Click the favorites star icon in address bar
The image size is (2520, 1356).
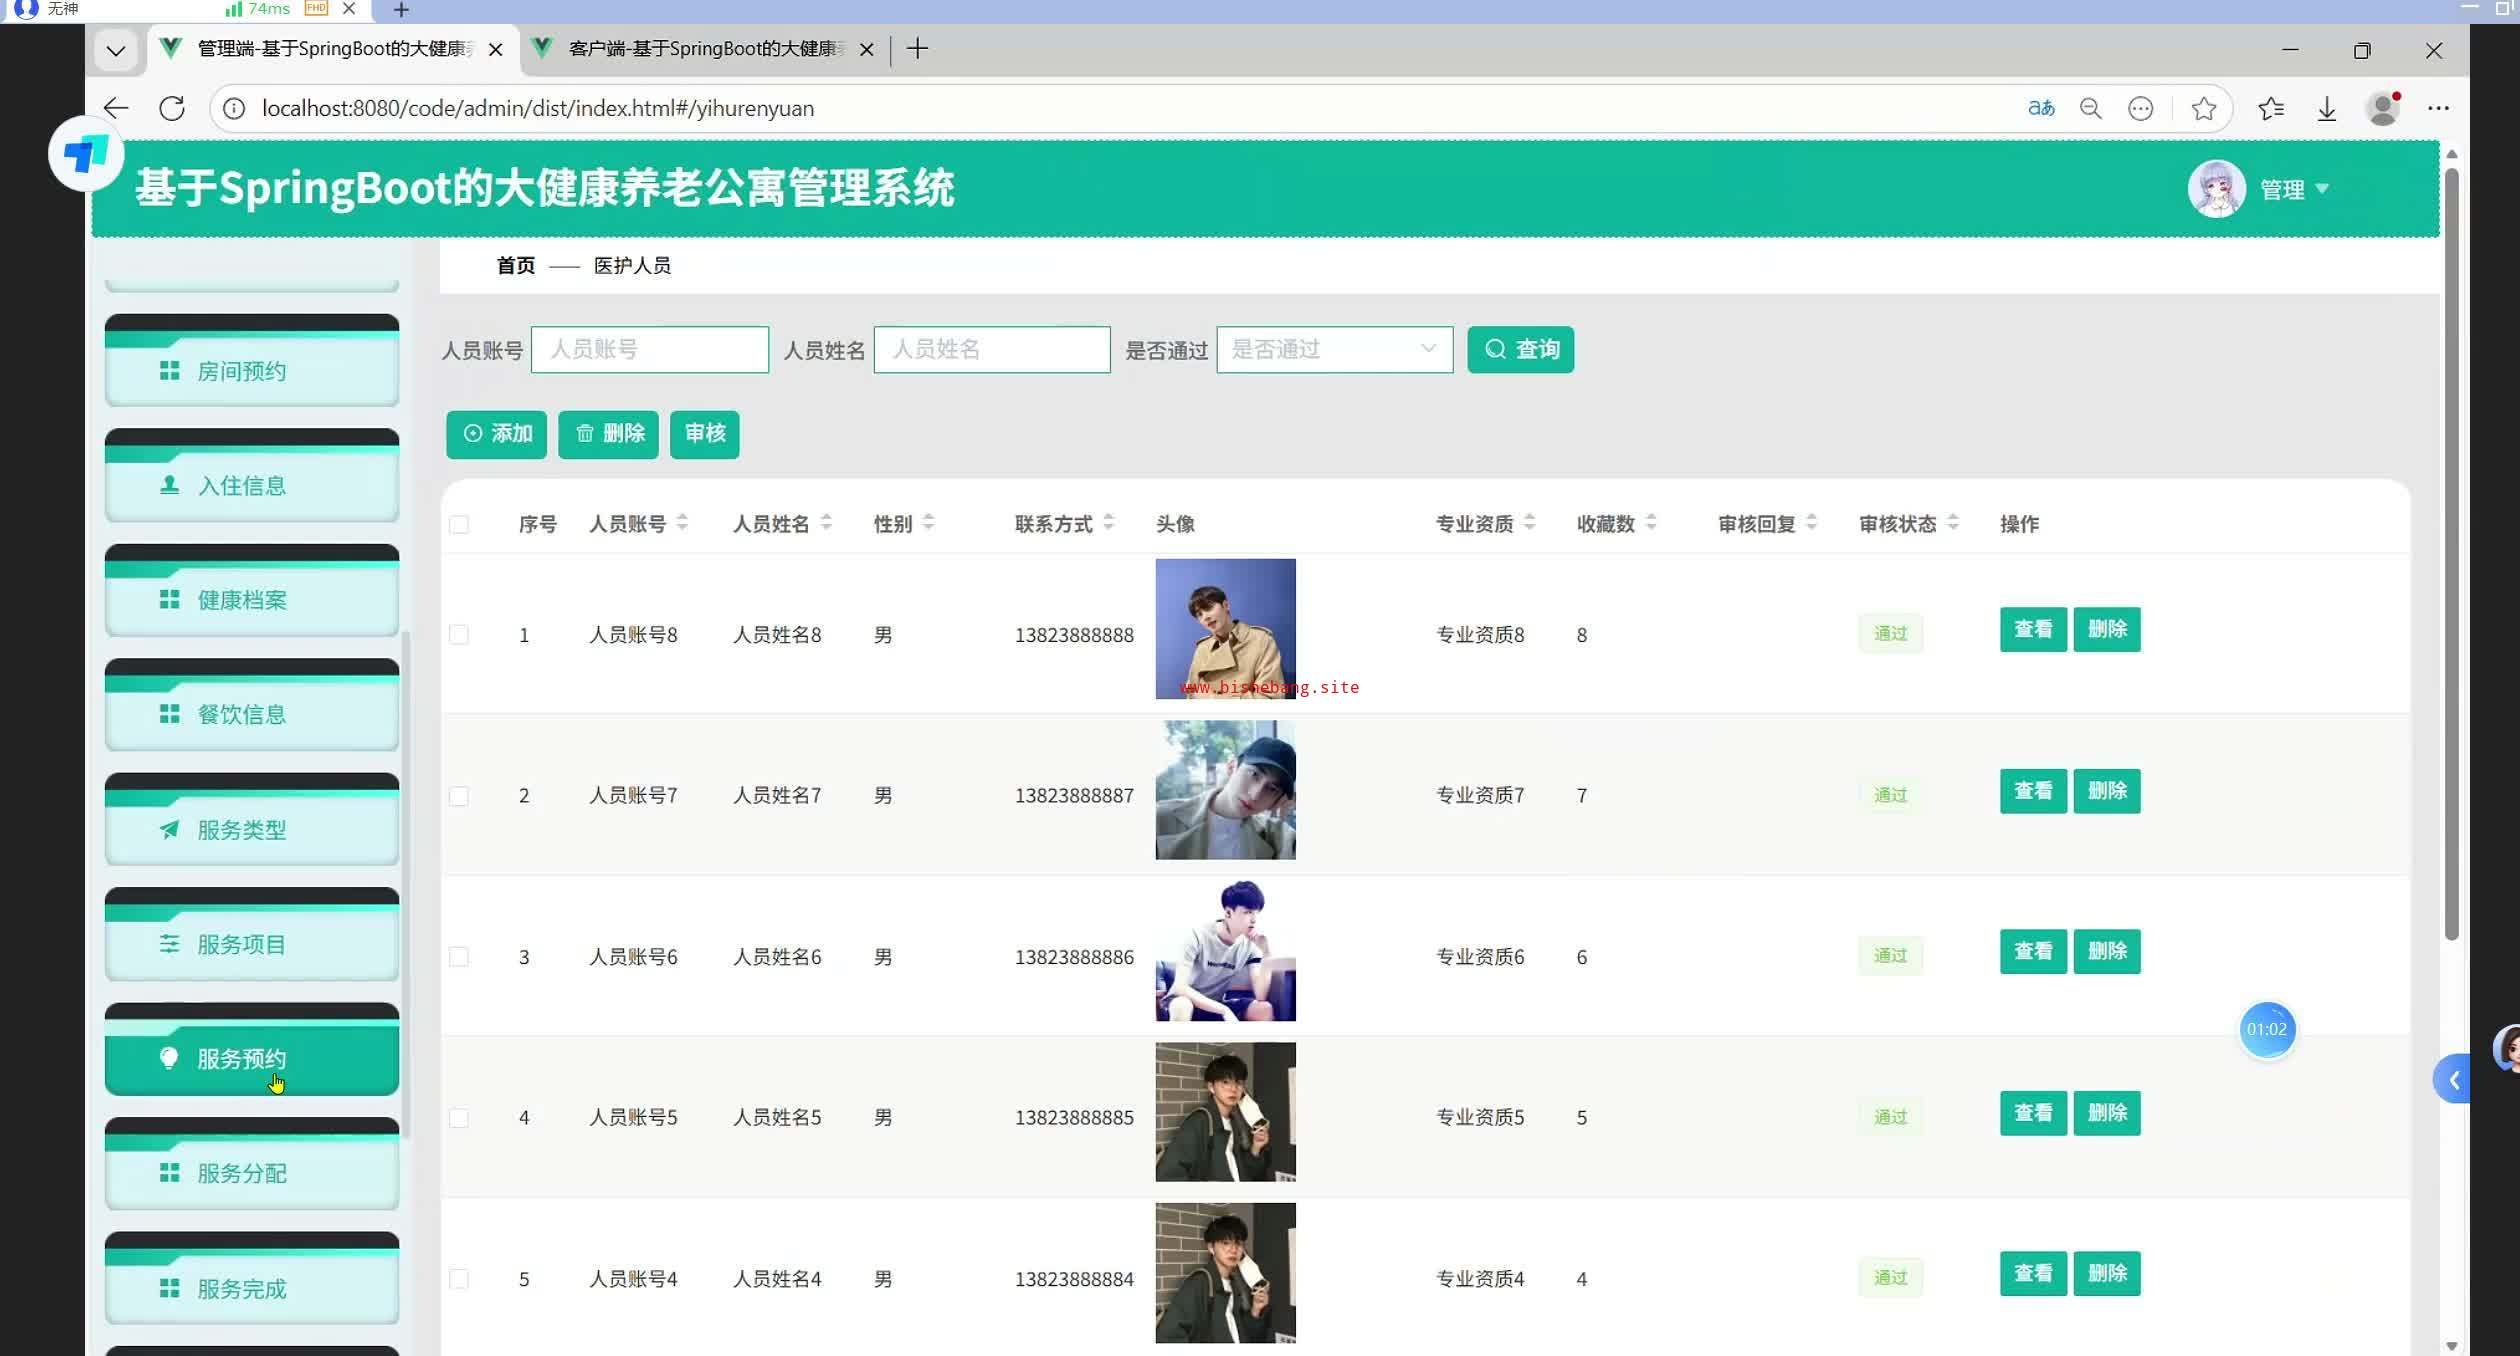pyautogui.click(x=2203, y=108)
